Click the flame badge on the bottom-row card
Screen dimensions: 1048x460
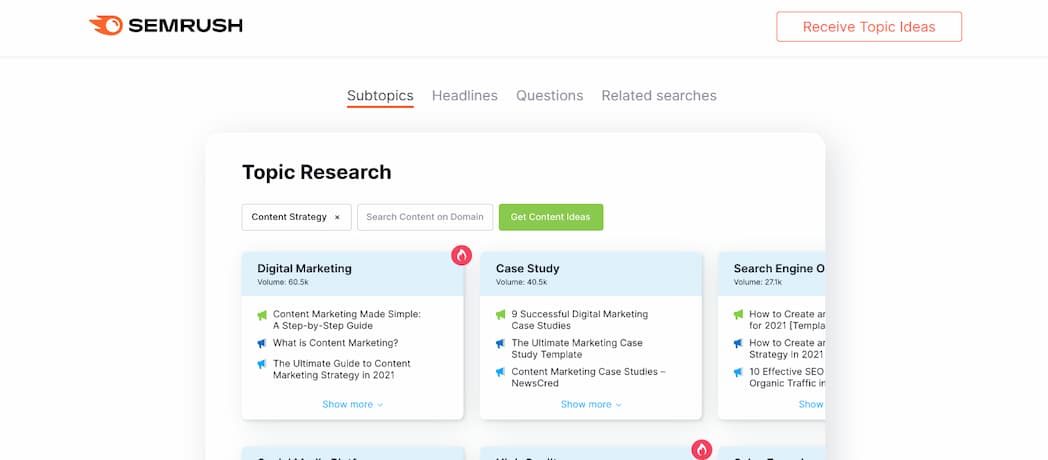click(702, 449)
